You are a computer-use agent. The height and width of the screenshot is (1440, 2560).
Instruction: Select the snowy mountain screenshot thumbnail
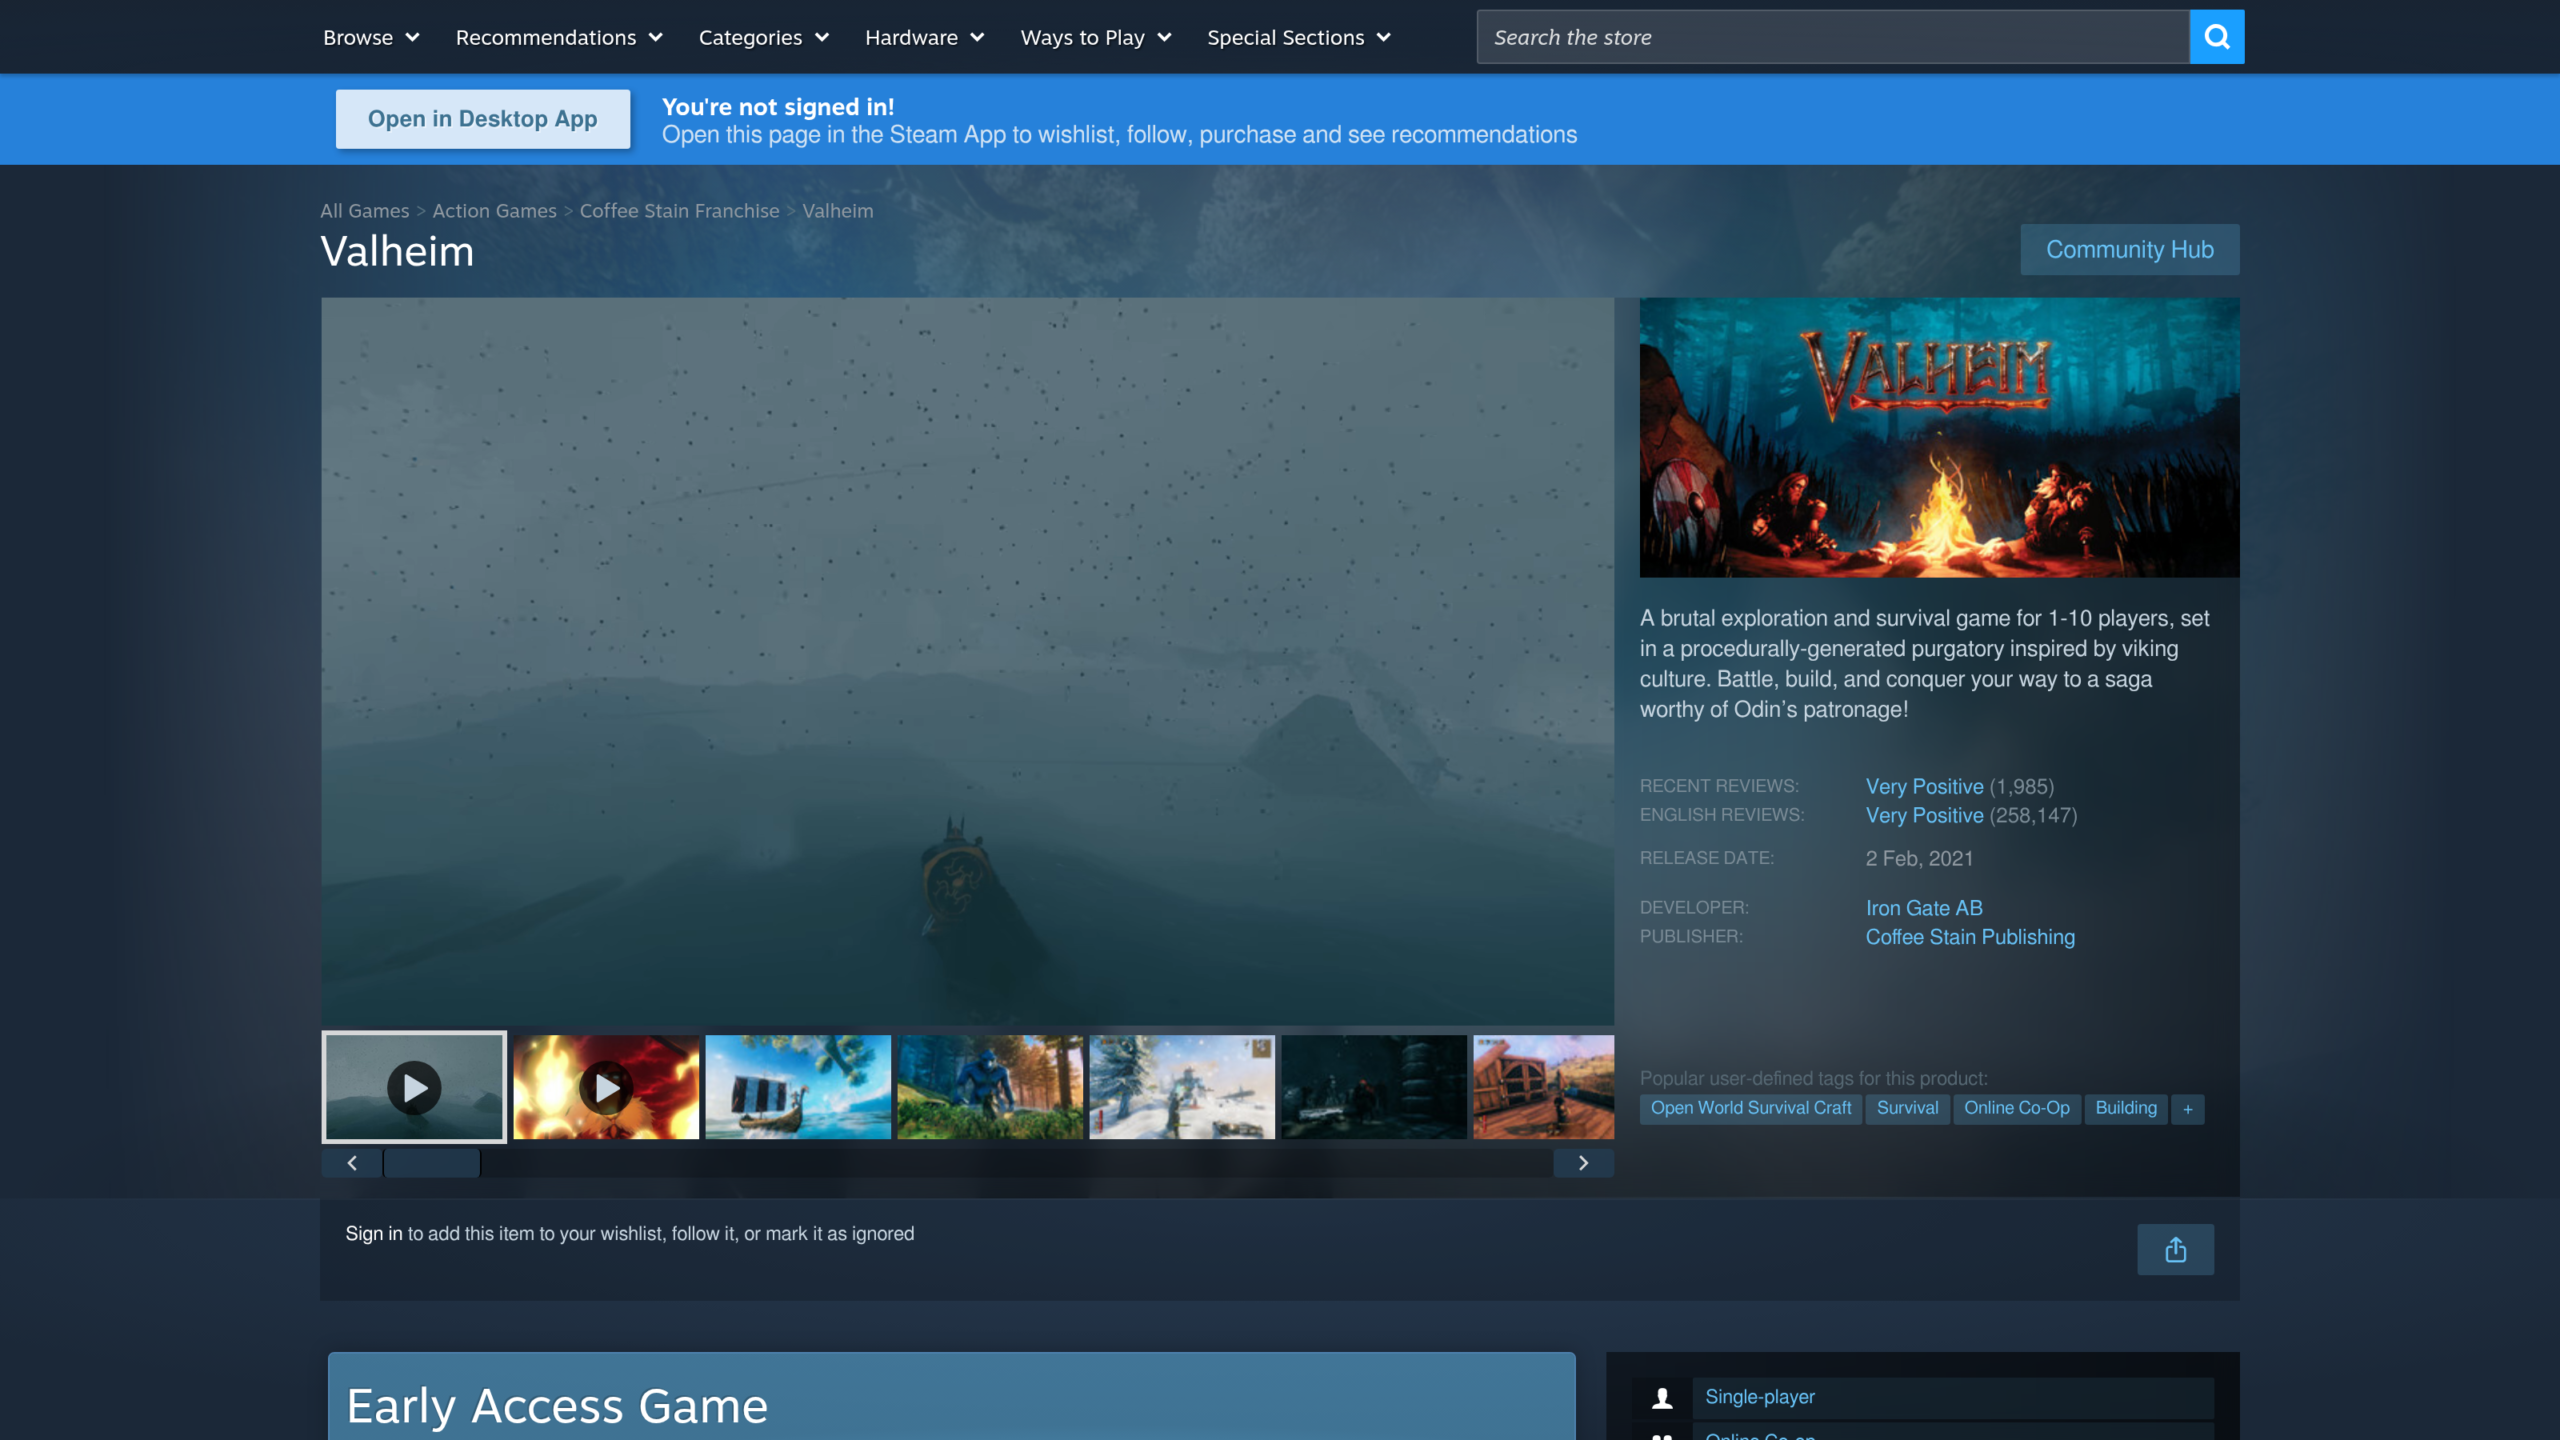[x=1182, y=1087]
